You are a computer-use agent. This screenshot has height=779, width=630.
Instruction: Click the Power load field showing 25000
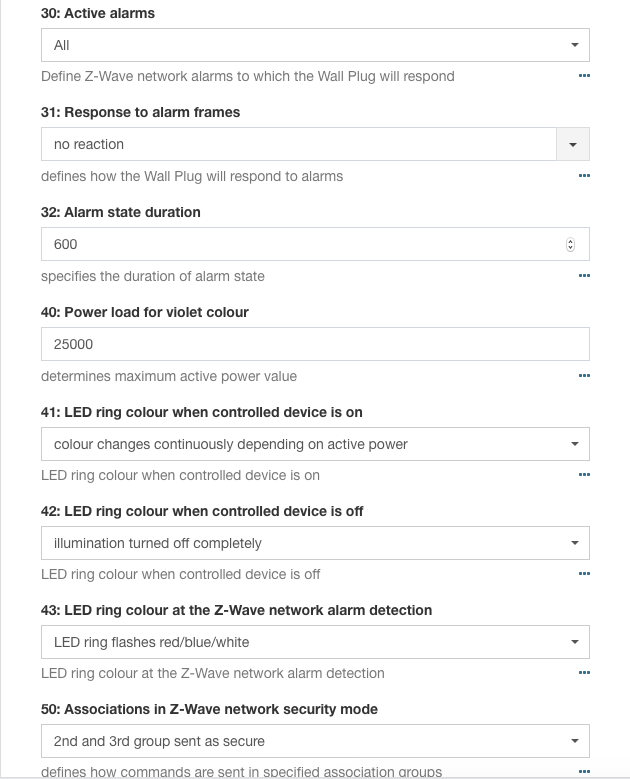click(x=315, y=344)
